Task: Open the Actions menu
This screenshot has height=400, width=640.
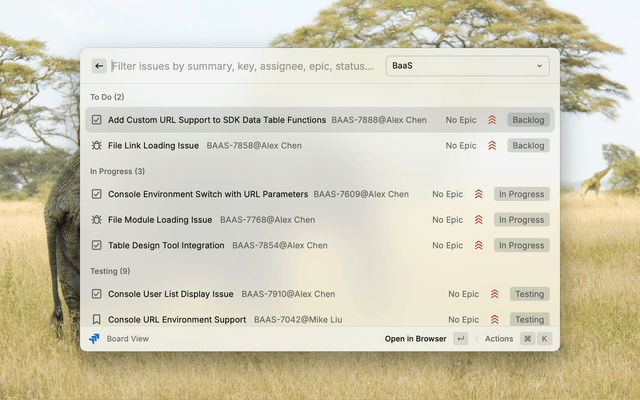Action: point(499,339)
